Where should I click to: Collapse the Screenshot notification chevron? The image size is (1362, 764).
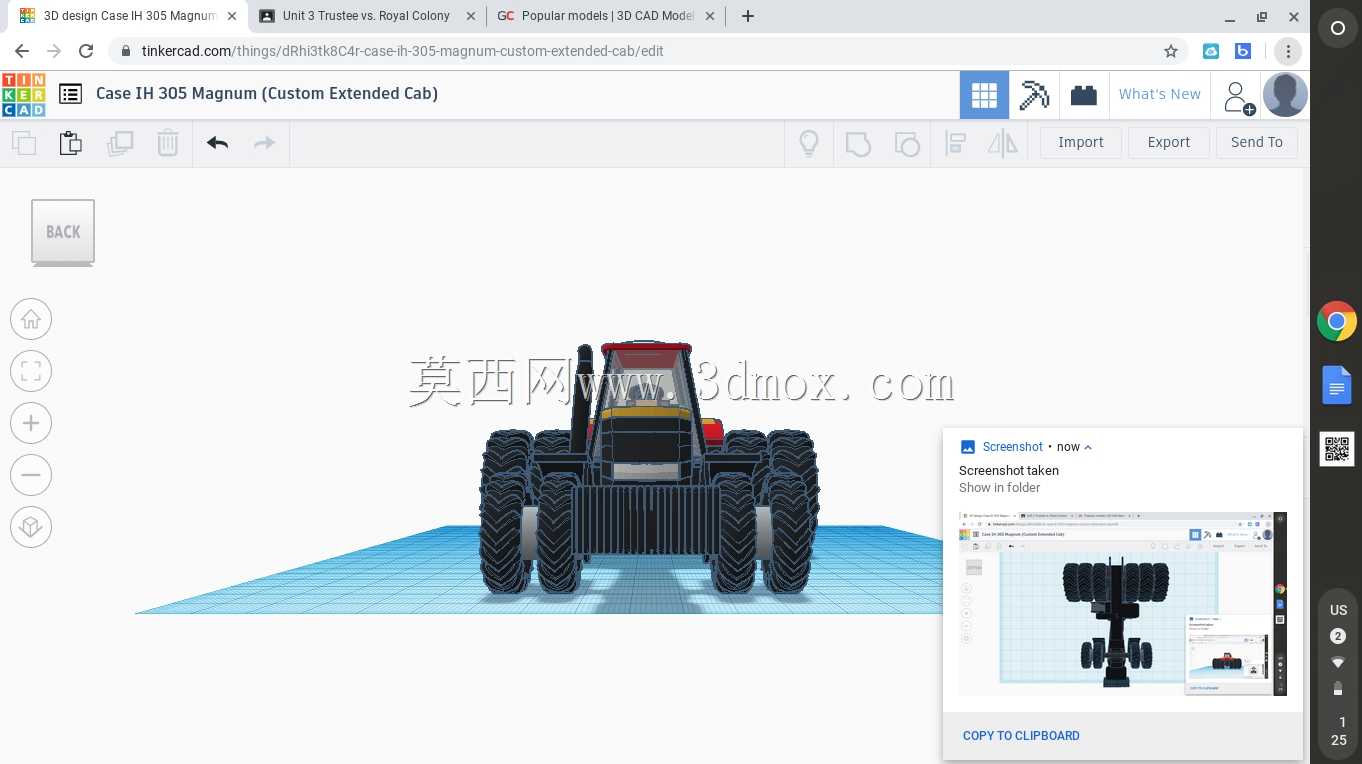(x=1088, y=448)
